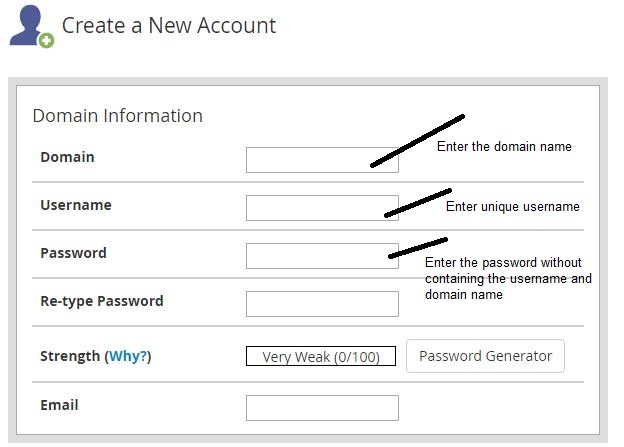Open the Why? strength link
Screen dimensions: 624x447
(128, 356)
